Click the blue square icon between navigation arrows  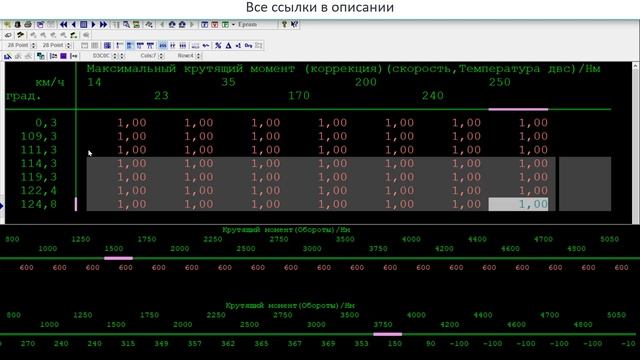click(84, 24)
